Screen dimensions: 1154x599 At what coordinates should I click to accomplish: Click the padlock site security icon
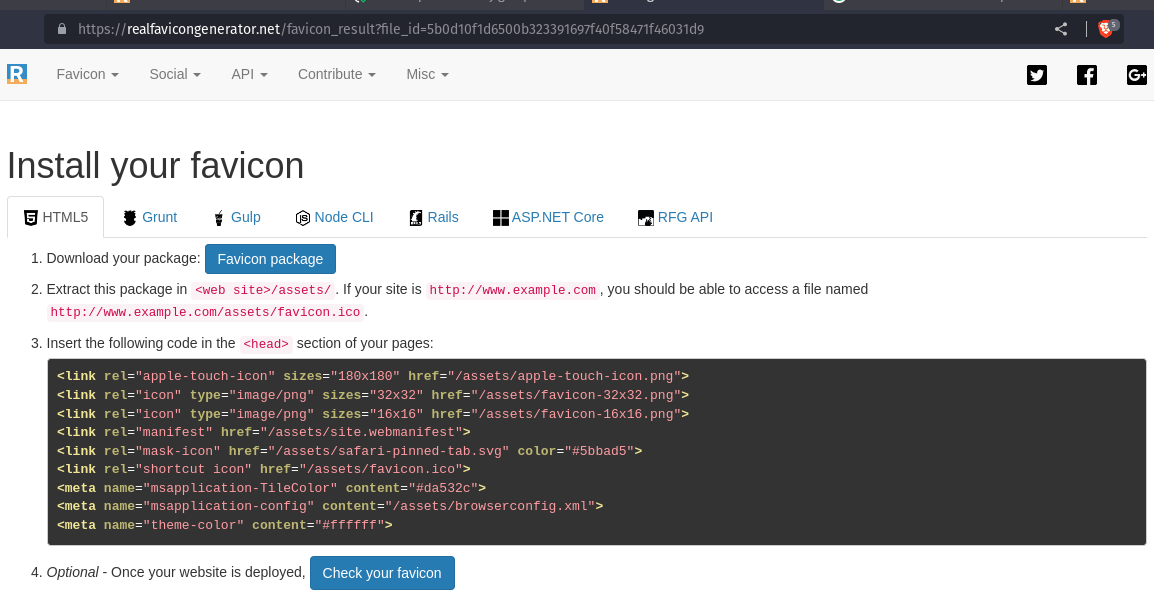tap(62, 29)
